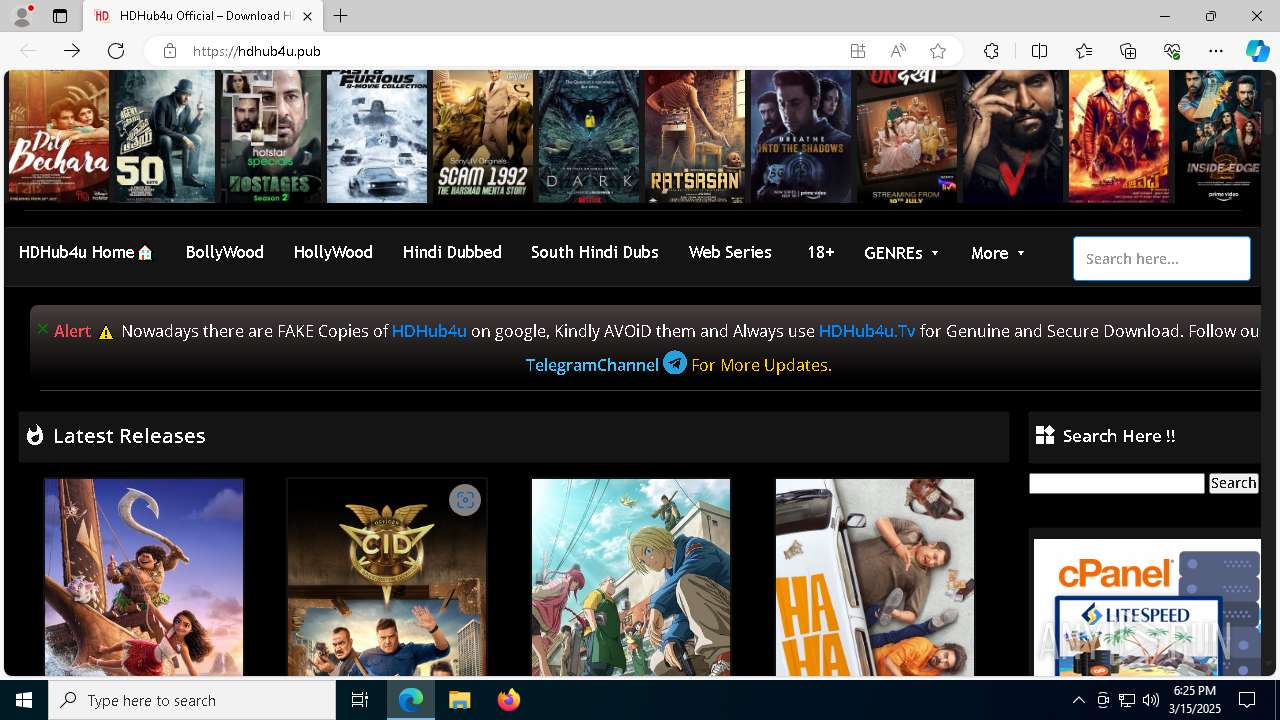Open the TelegramChannel link
This screenshot has height=720, width=1280.
[592, 365]
